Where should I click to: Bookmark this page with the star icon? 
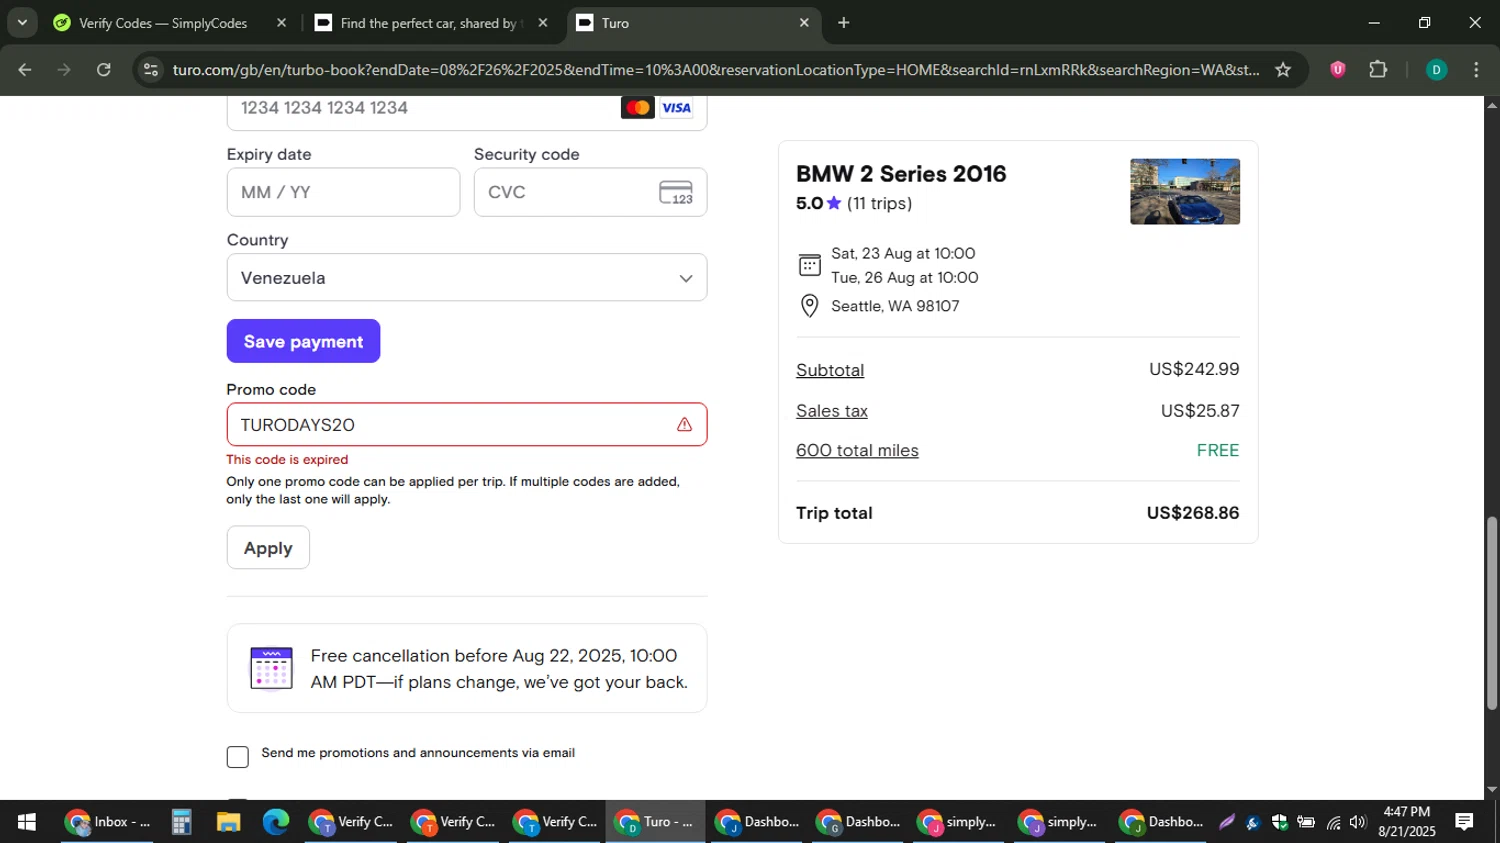point(1283,70)
